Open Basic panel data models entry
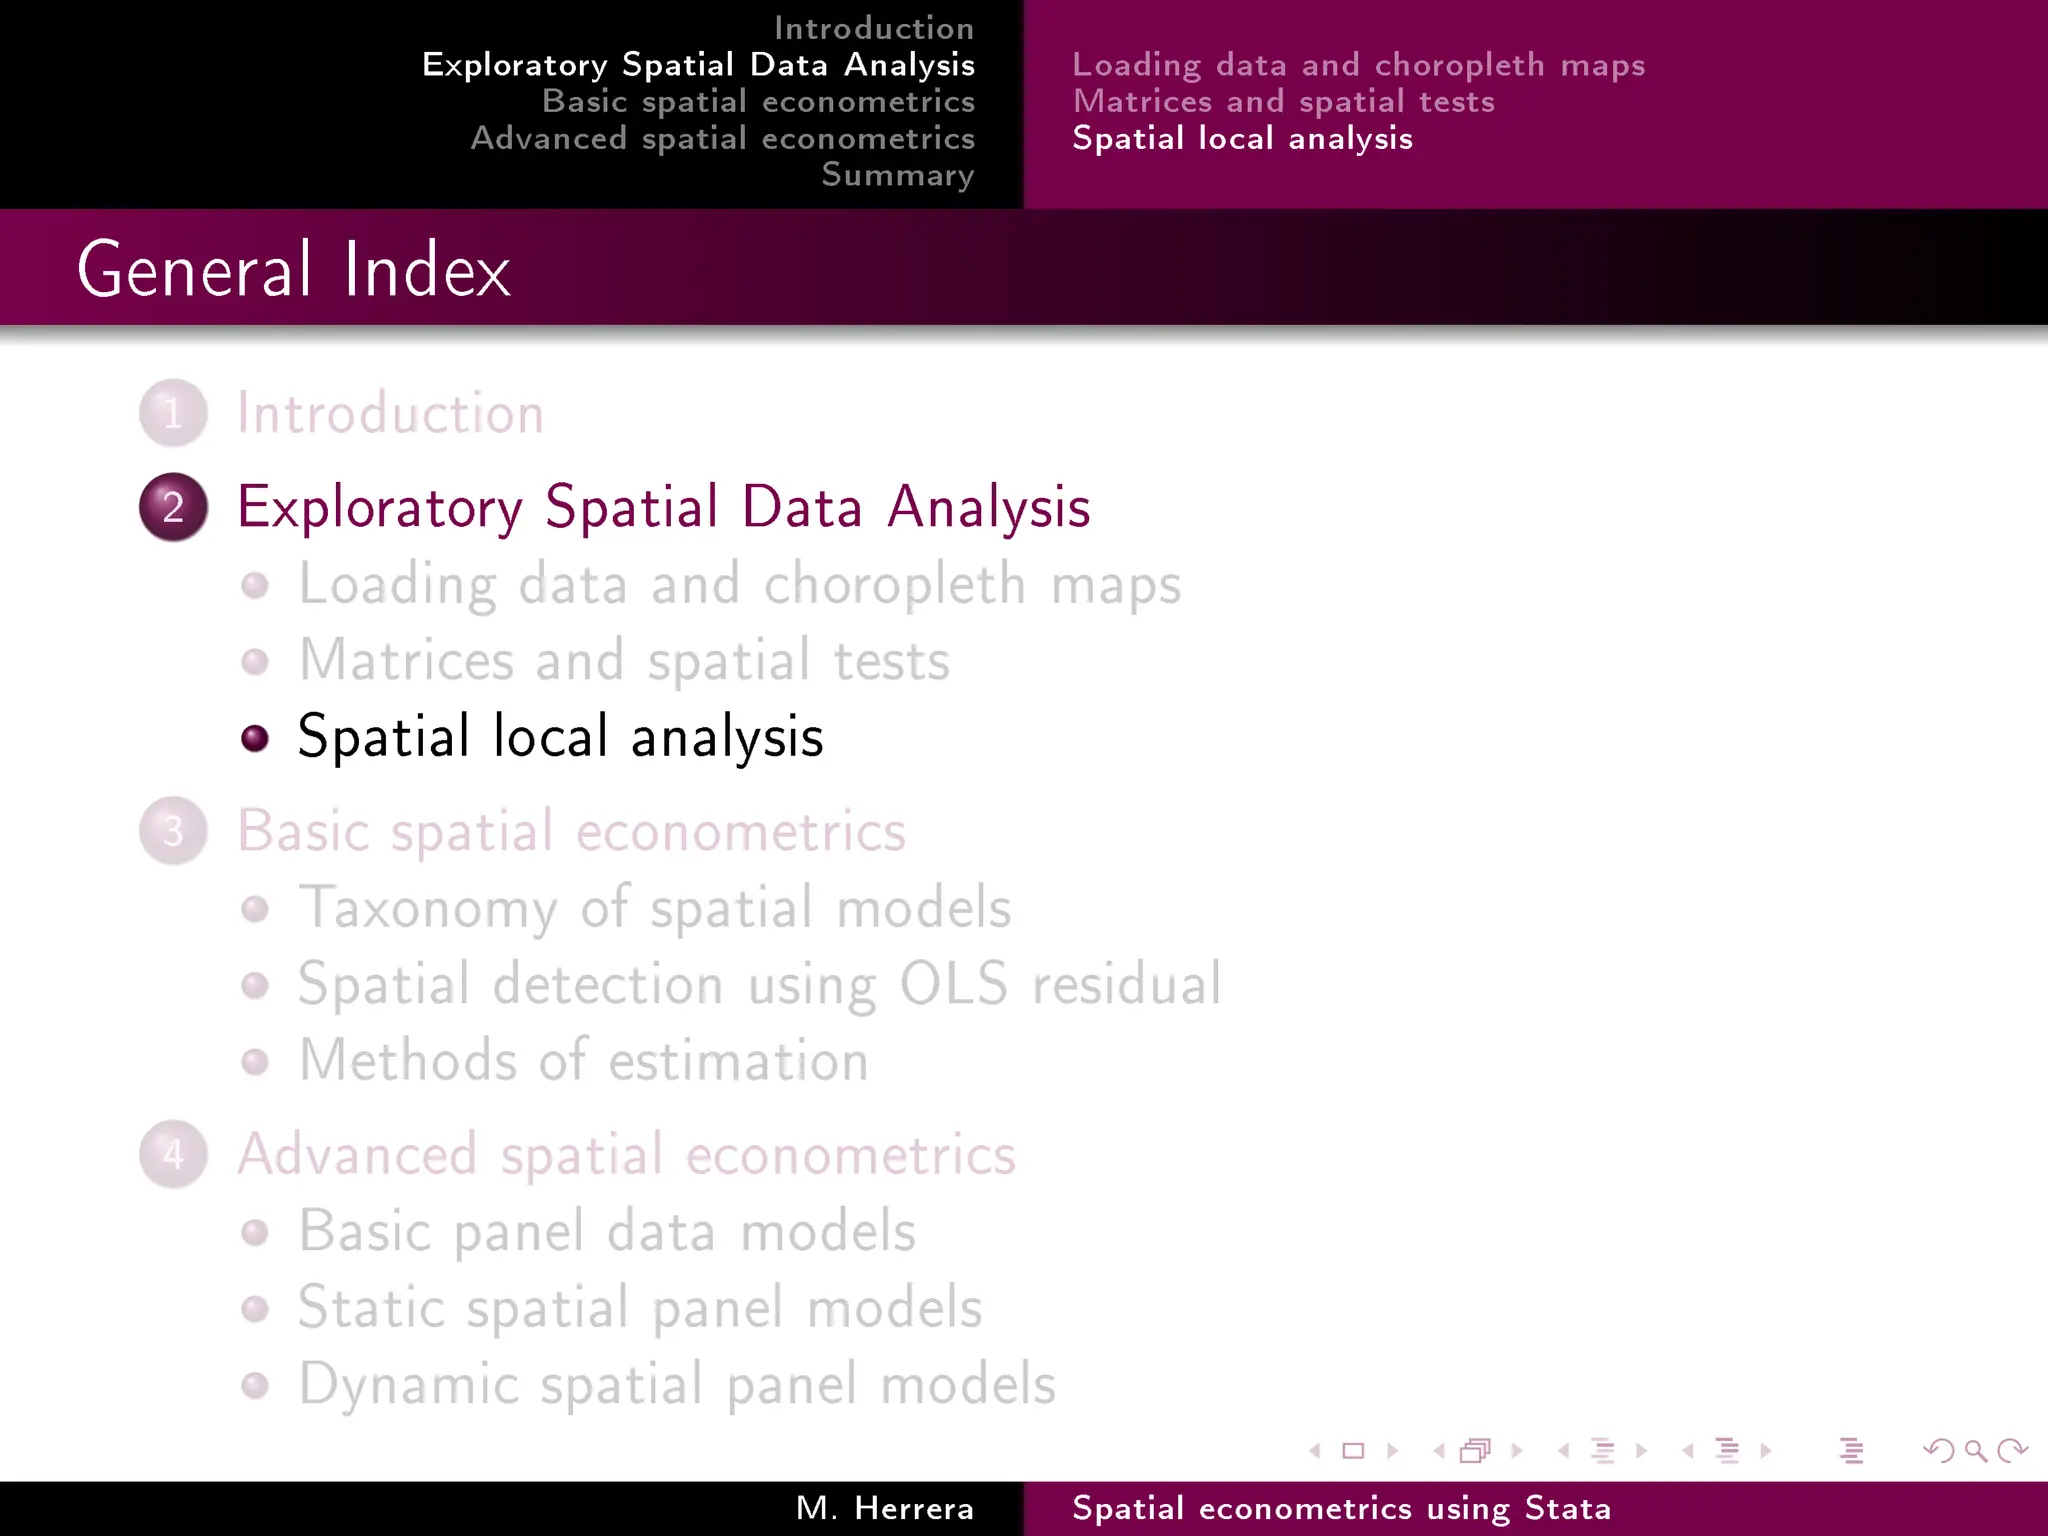The width and height of the screenshot is (2048, 1536). click(x=607, y=1232)
